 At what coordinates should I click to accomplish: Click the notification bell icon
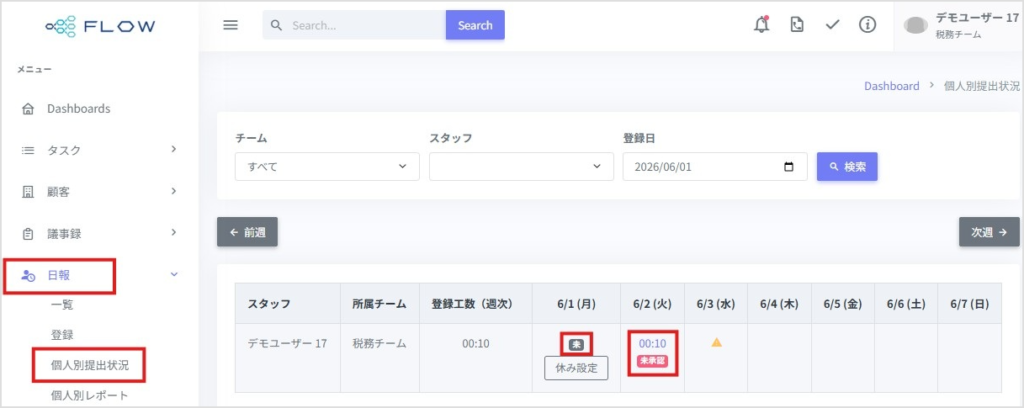[x=761, y=25]
